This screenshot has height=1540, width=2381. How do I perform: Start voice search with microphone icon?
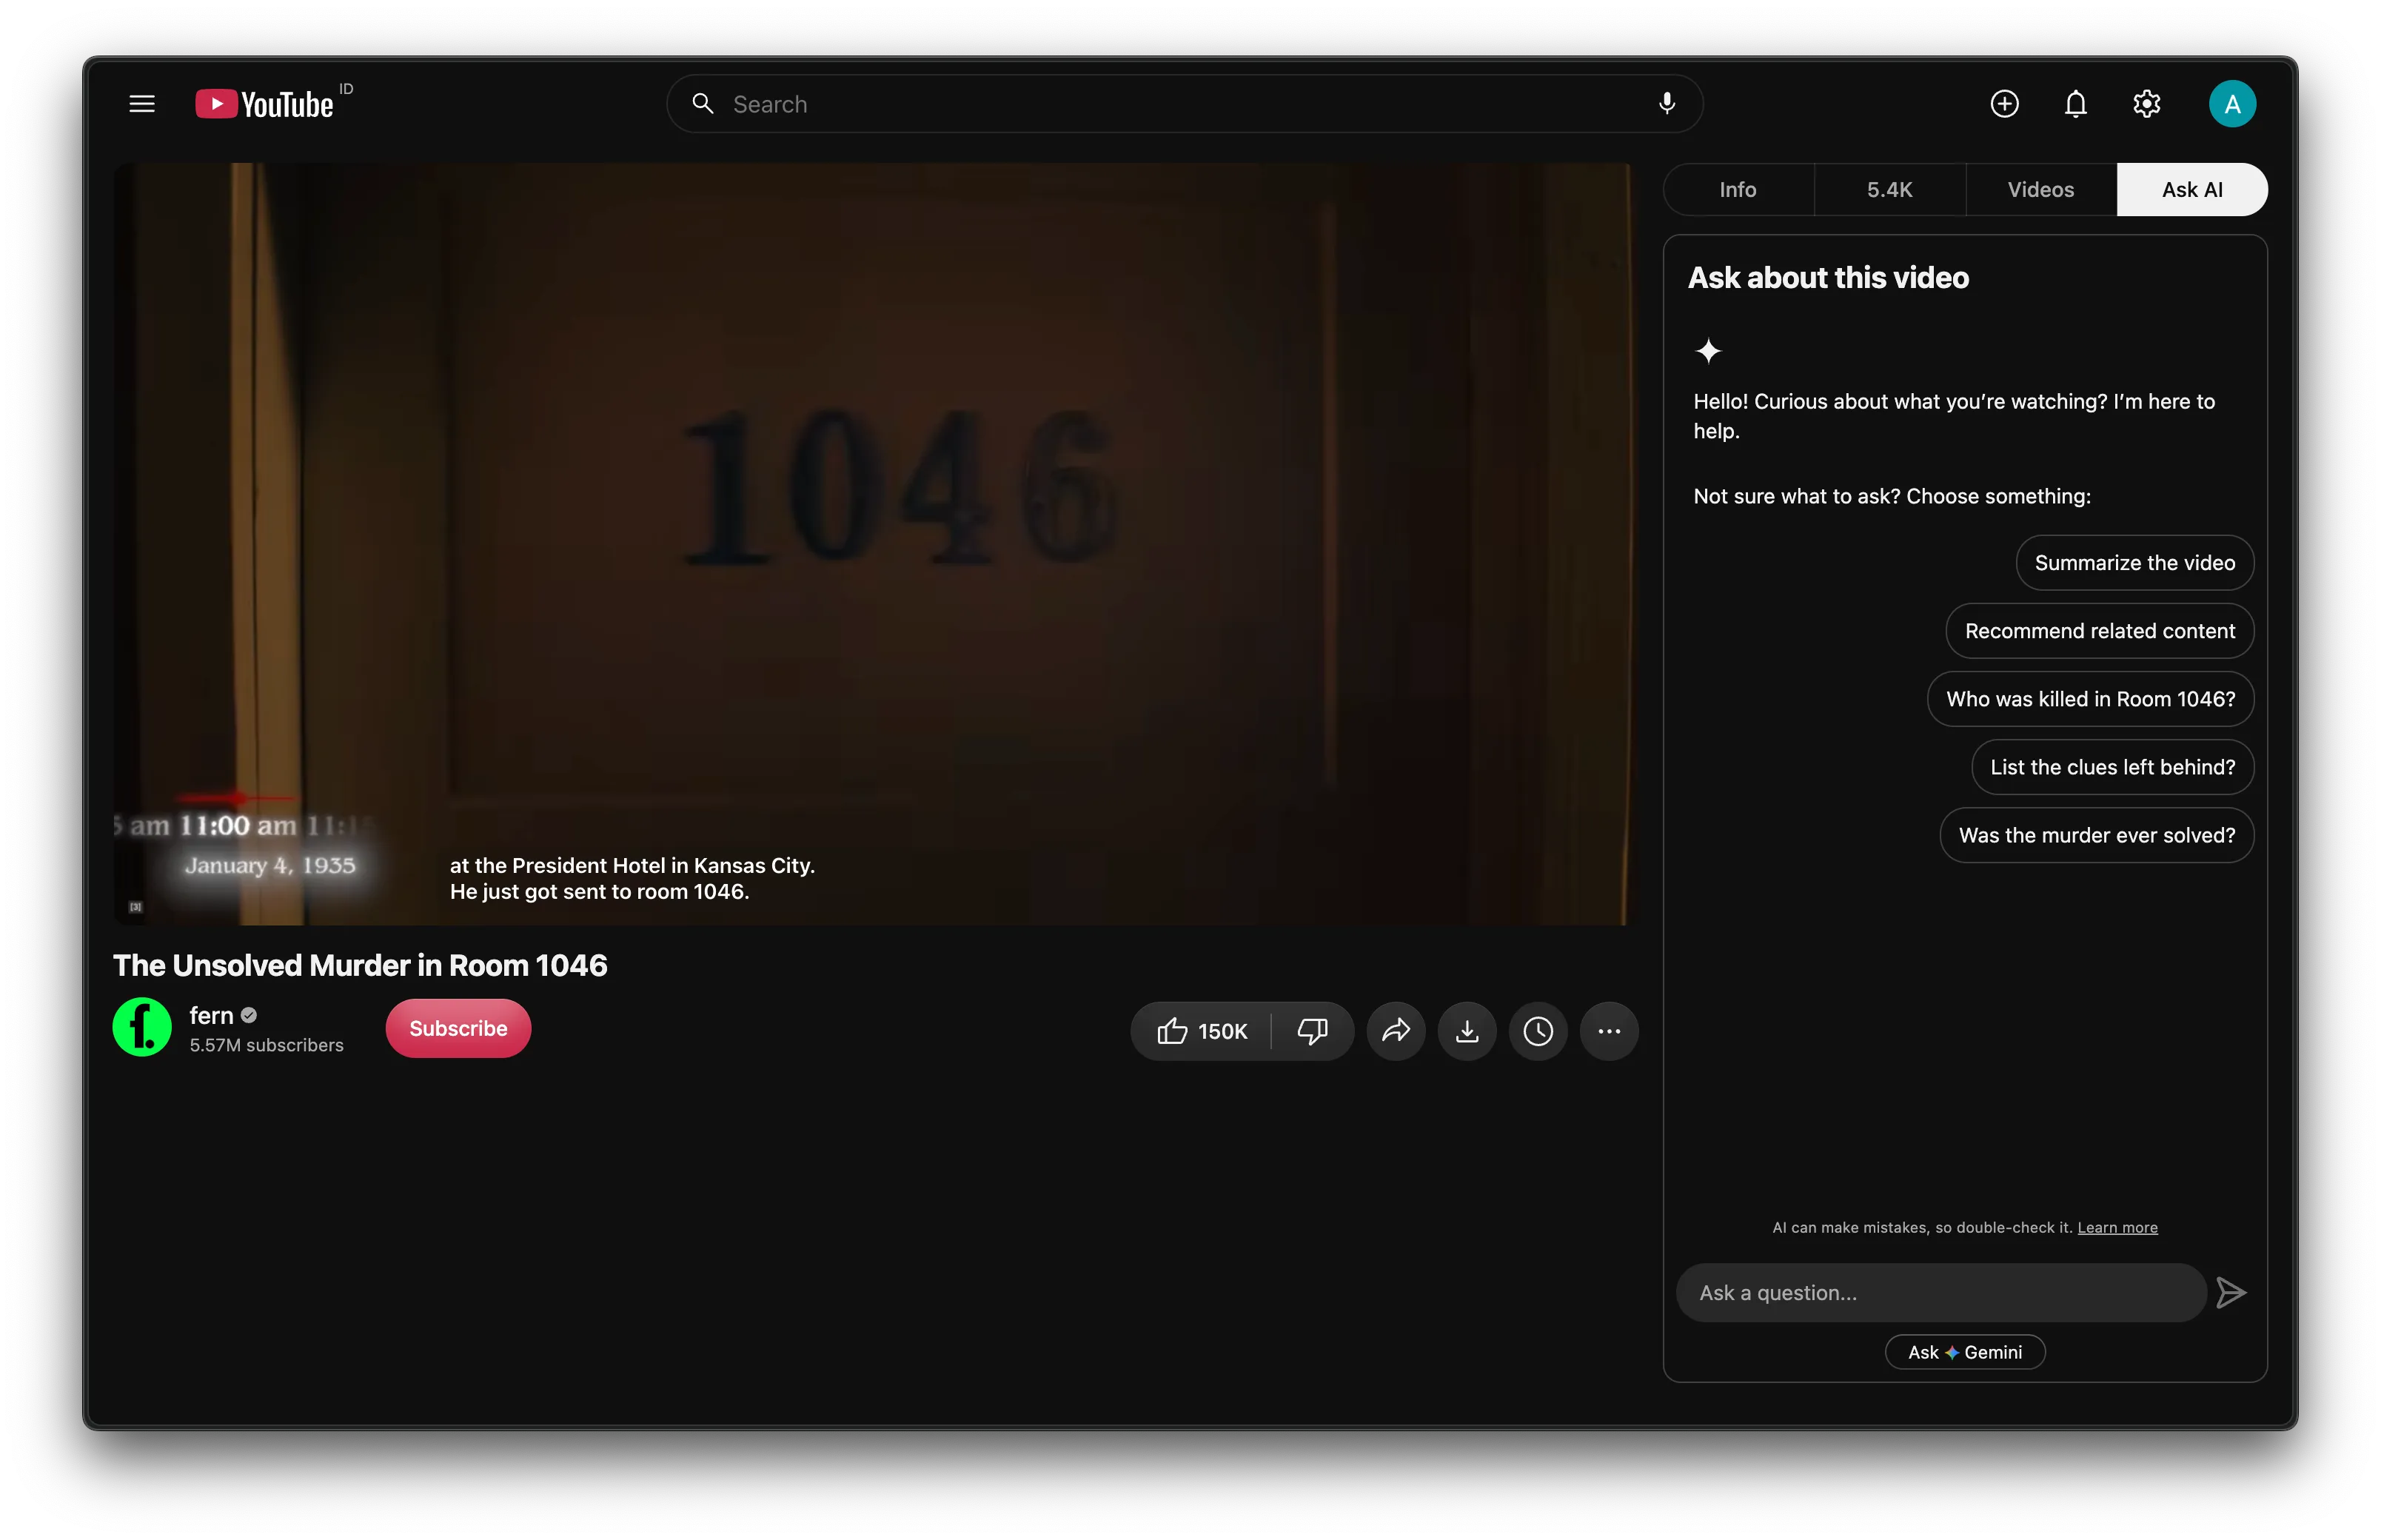coord(1666,104)
